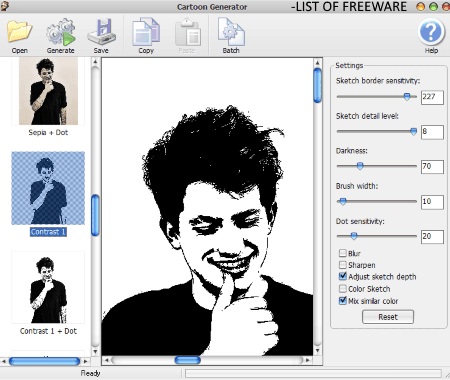Screen dimensions: 450x380
Task: Adjust Sketch border sensitivity slider handle
Action: [407, 97]
